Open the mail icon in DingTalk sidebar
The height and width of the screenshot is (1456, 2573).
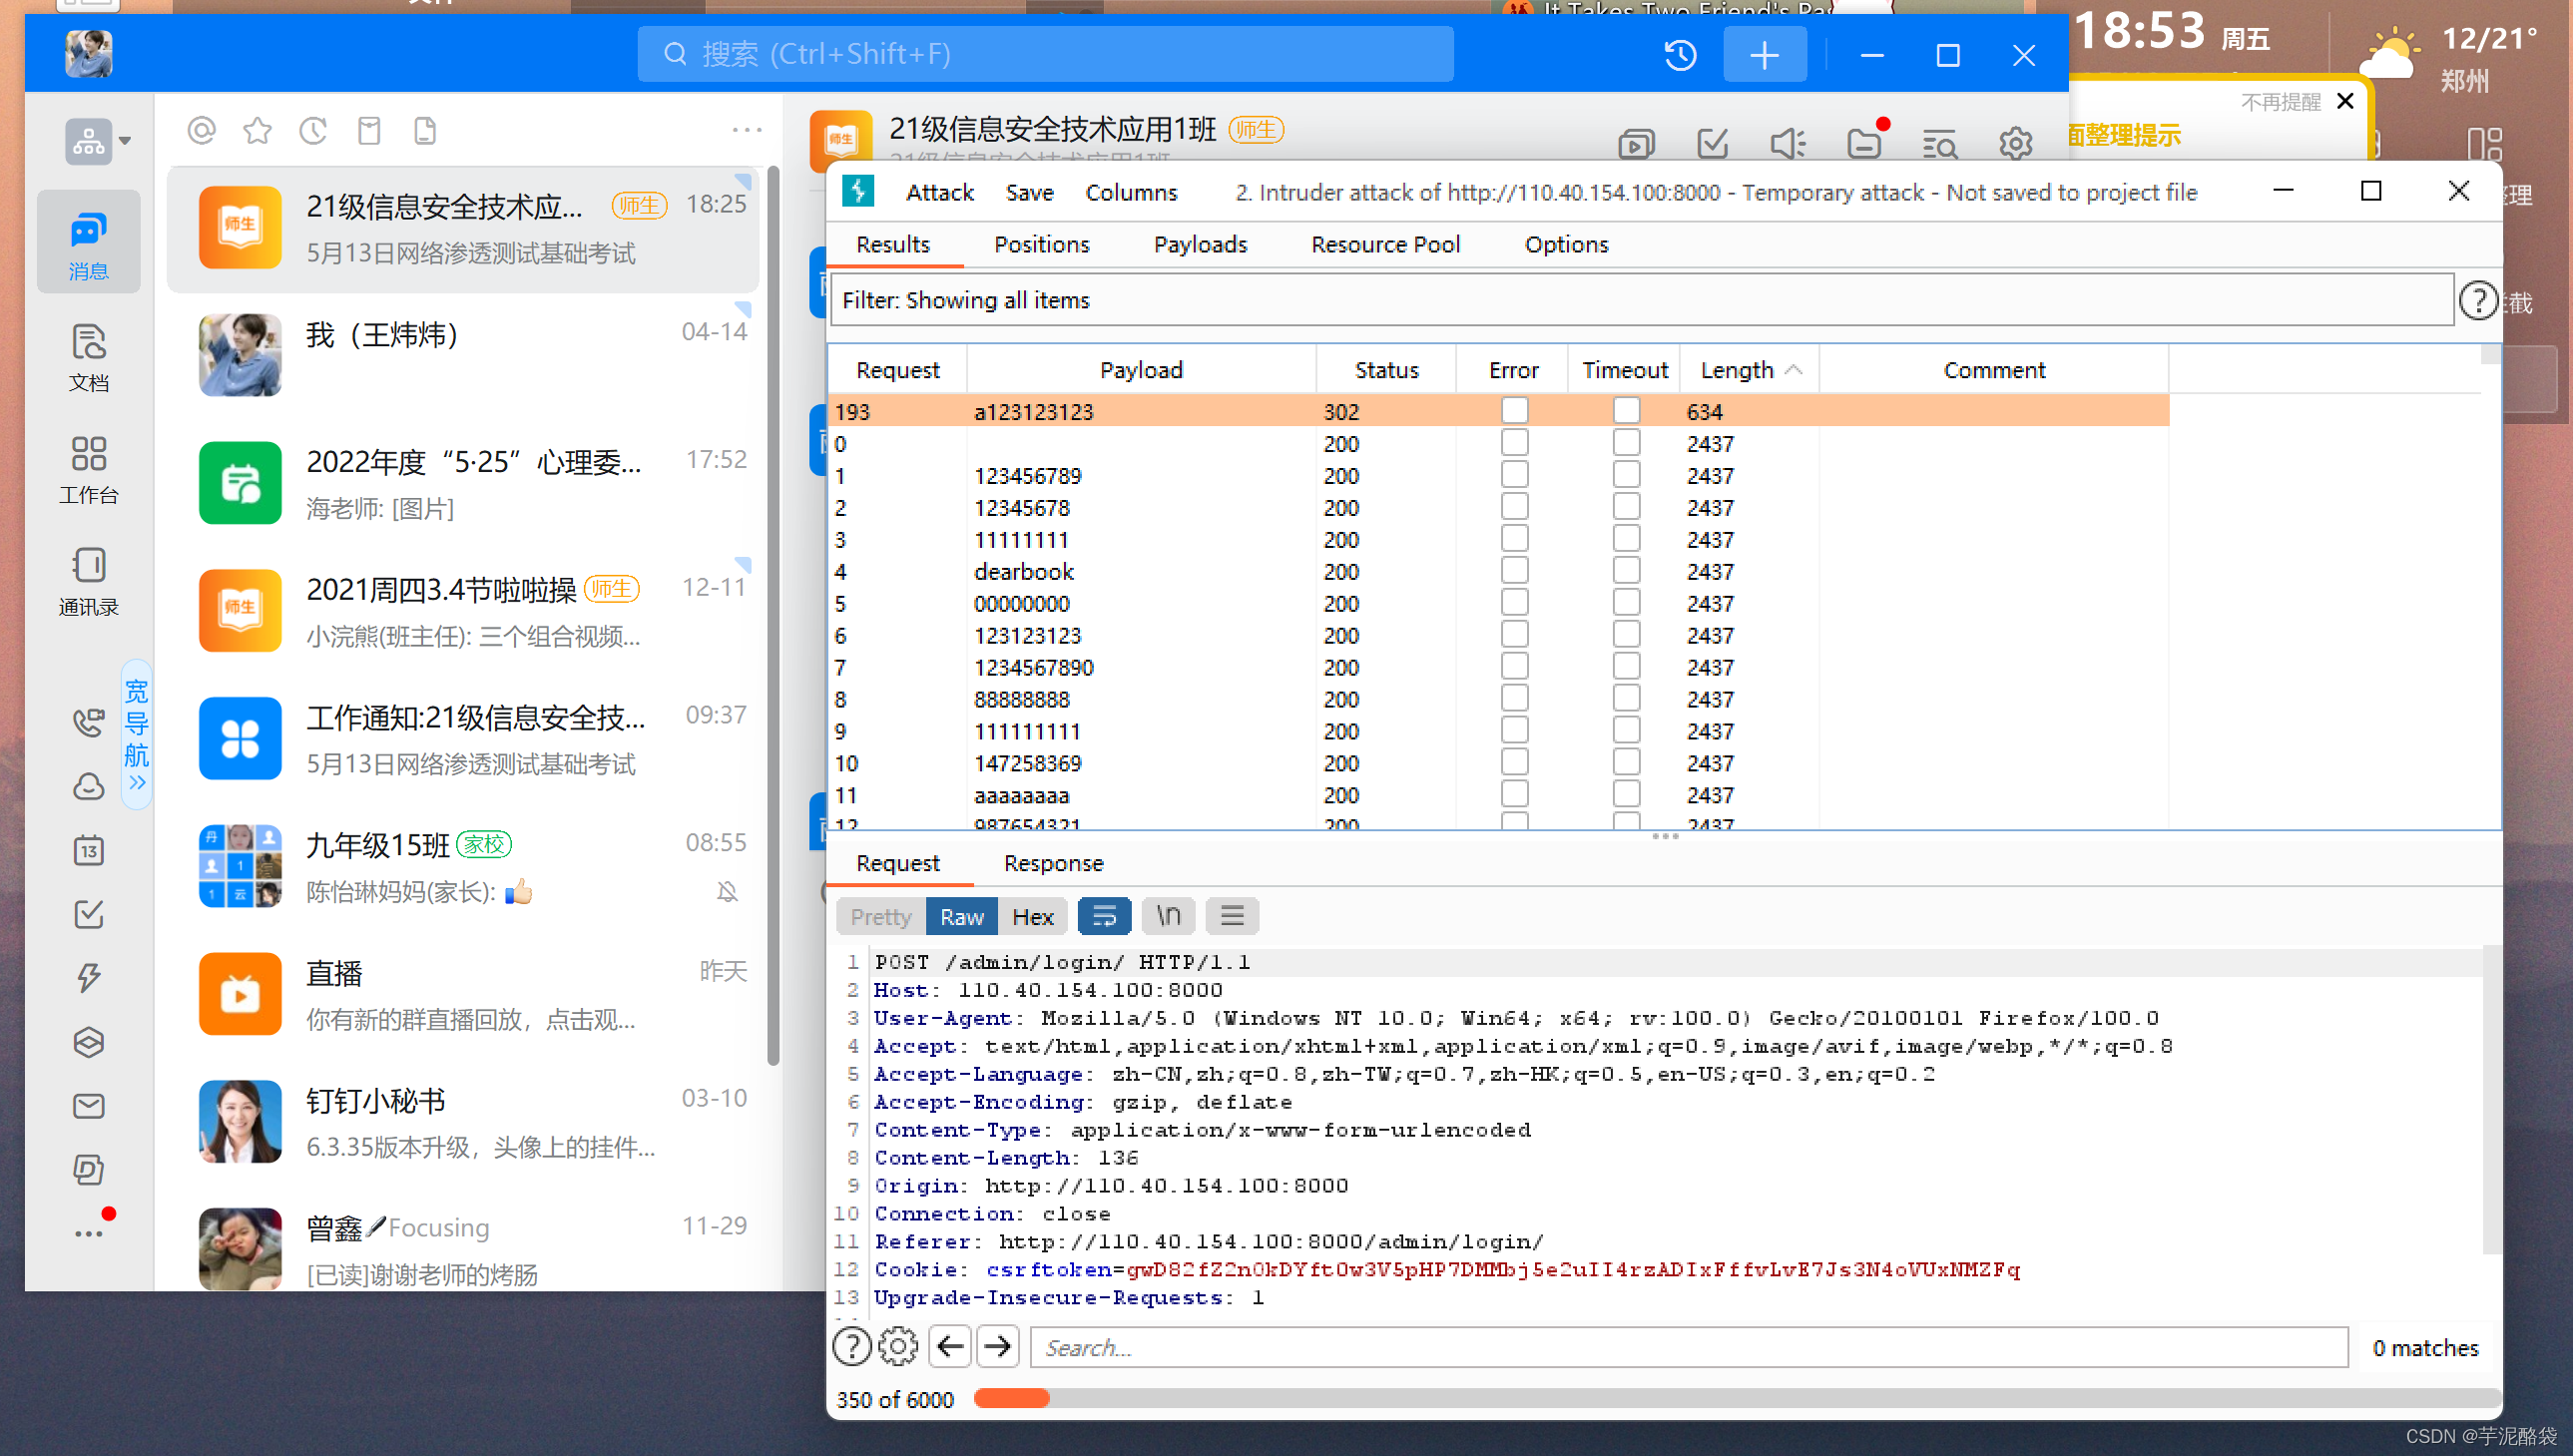[x=88, y=1106]
